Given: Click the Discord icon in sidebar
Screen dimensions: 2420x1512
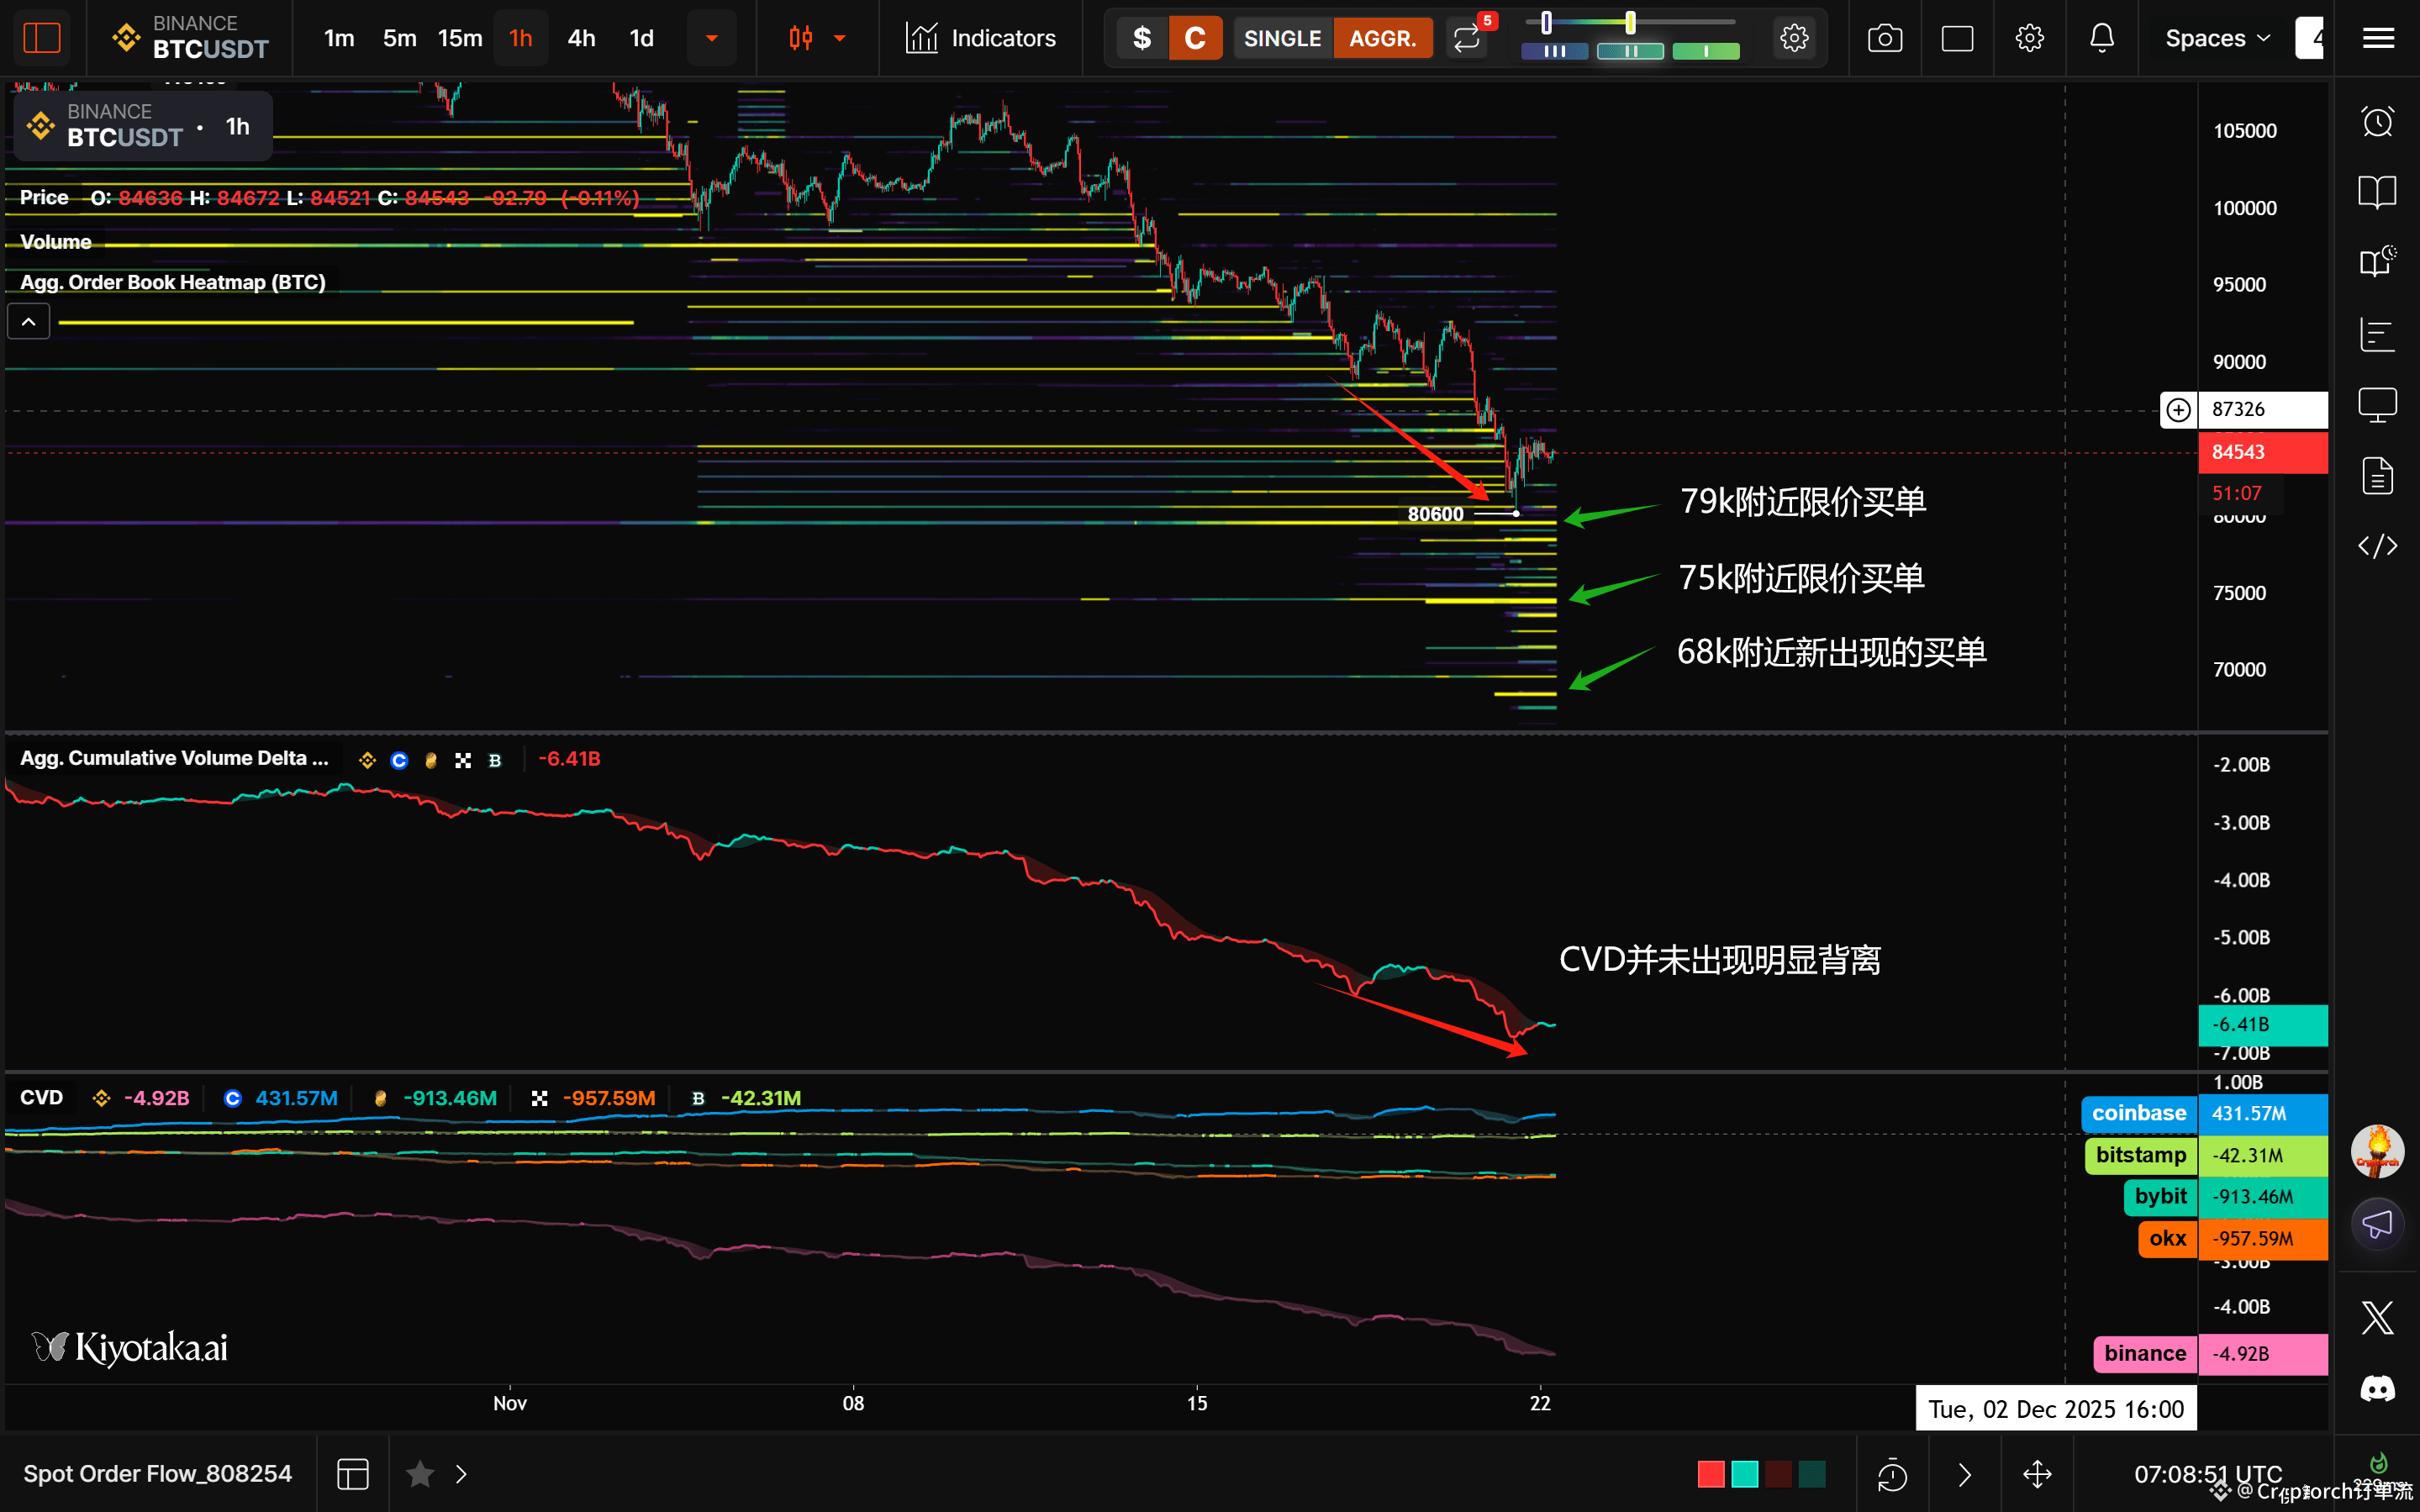Looking at the screenshot, I should pos(2377,1389).
